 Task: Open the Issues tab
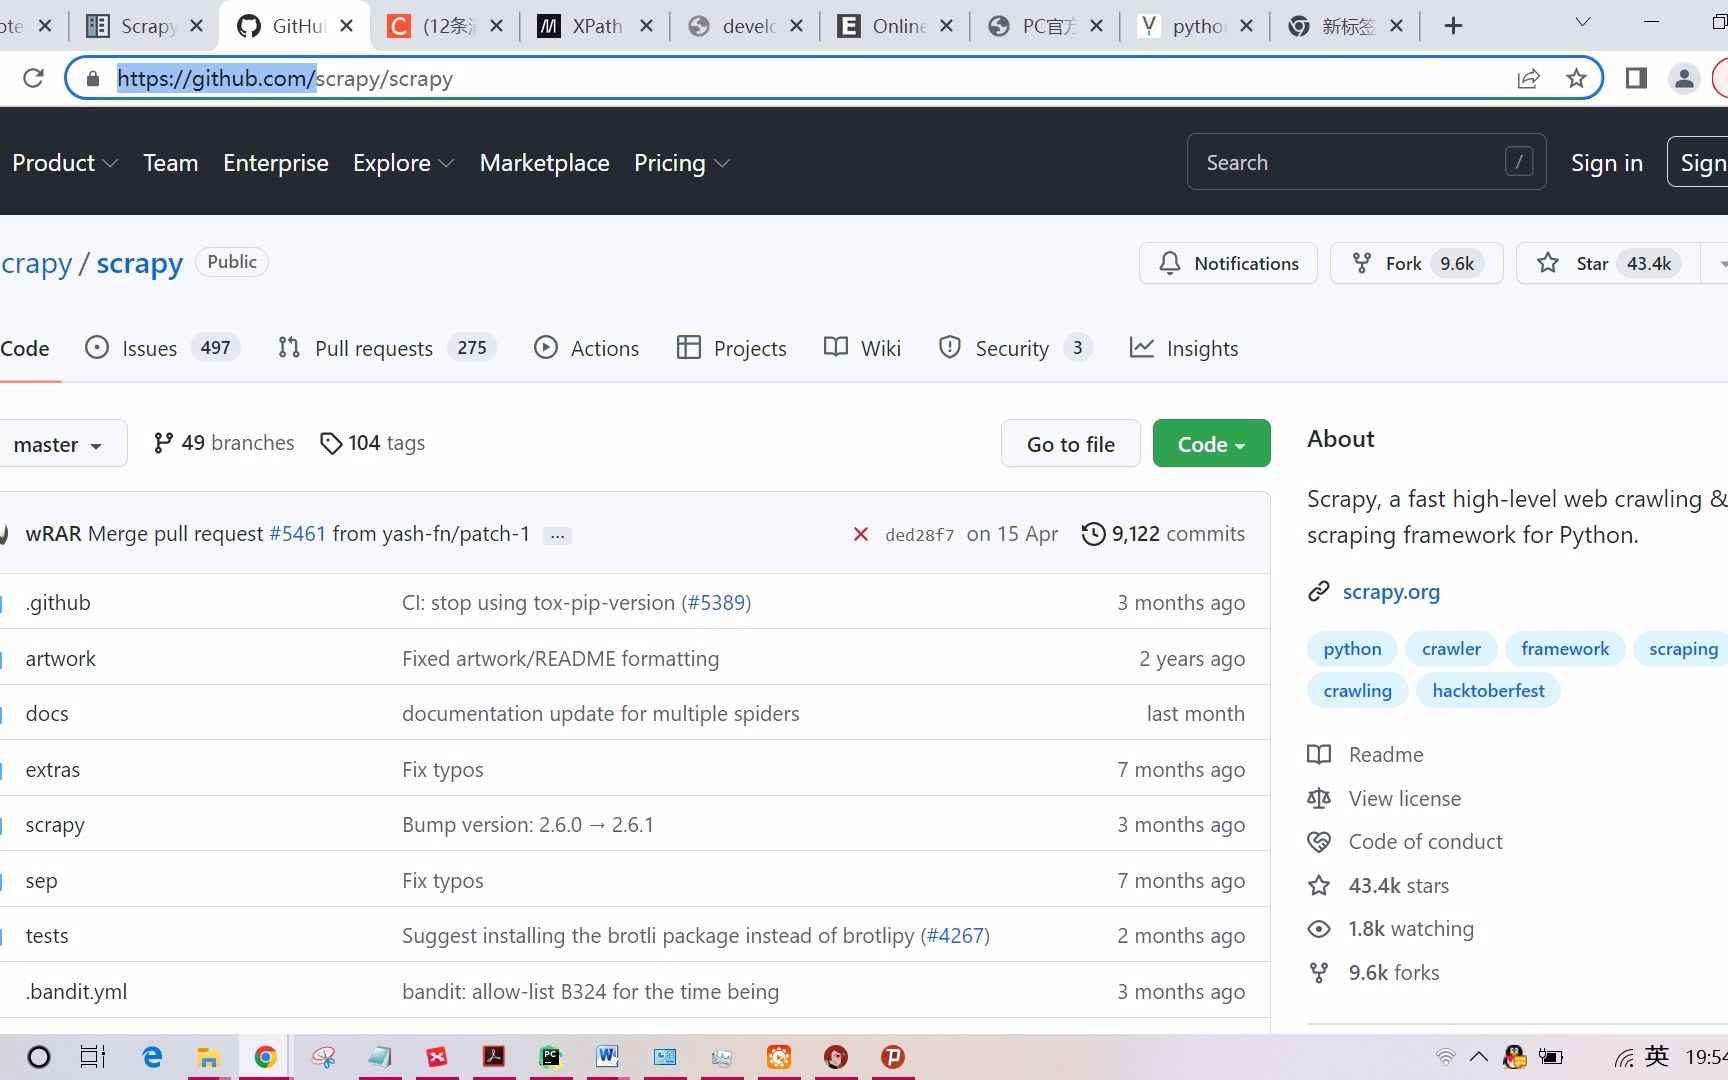[x=162, y=348]
